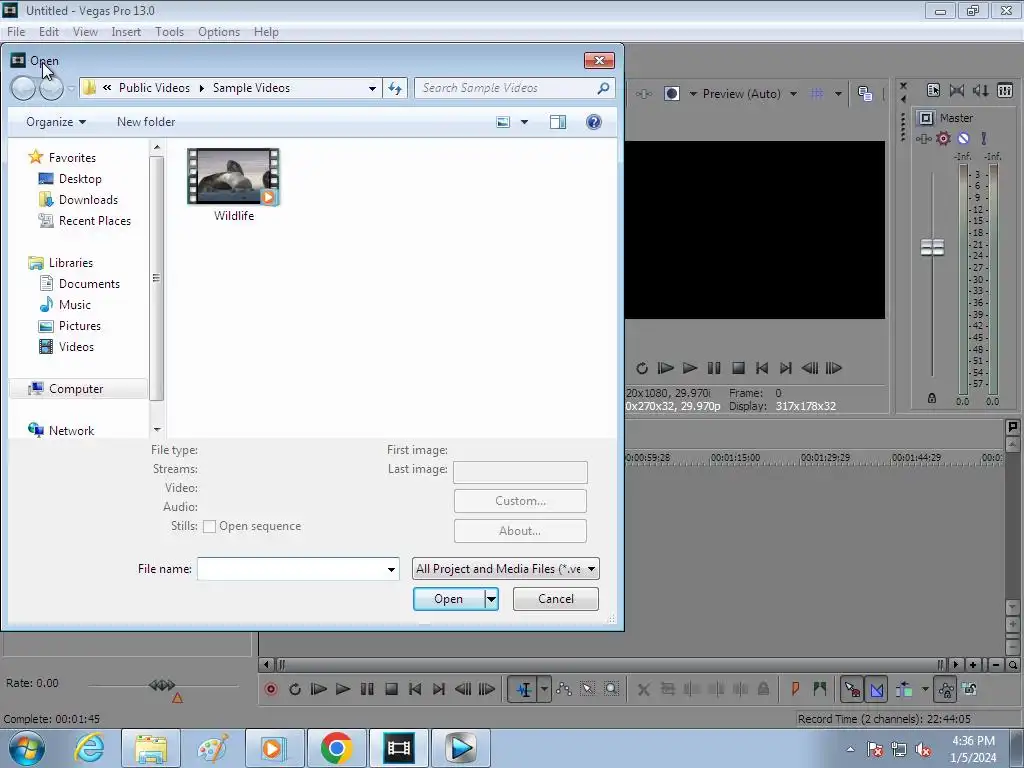
Task: Click the Master FX icon in Master bus
Action: coord(923,138)
